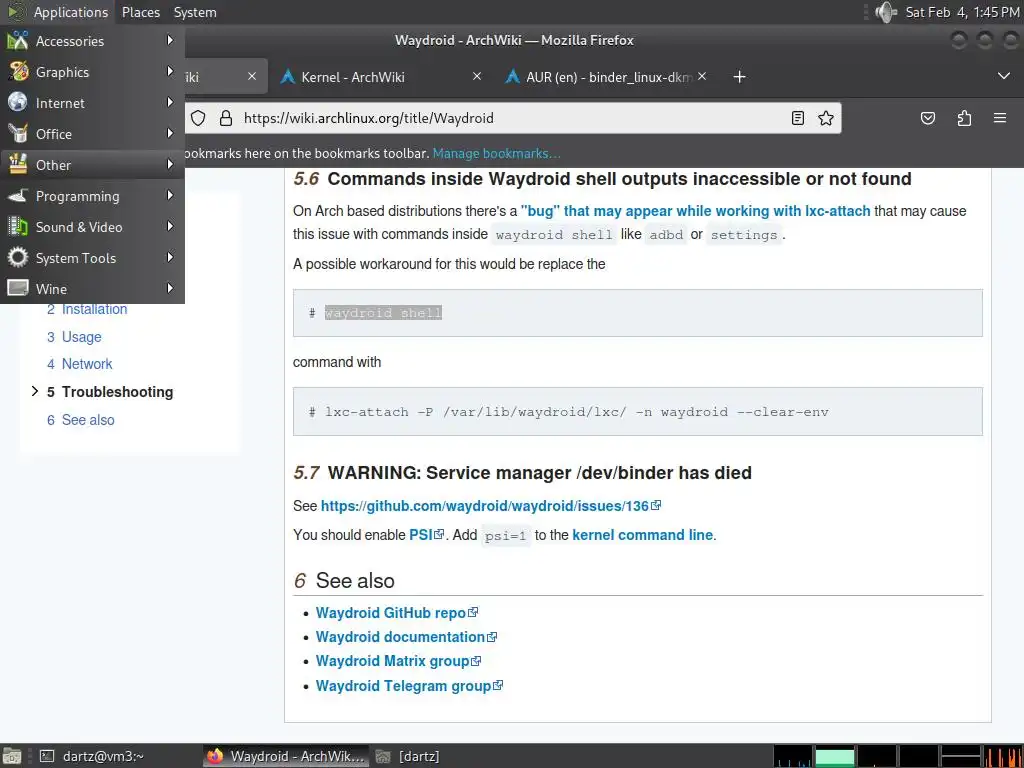Click the Other category icon
The image size is (1024, 768).
(x=18, y=165)
